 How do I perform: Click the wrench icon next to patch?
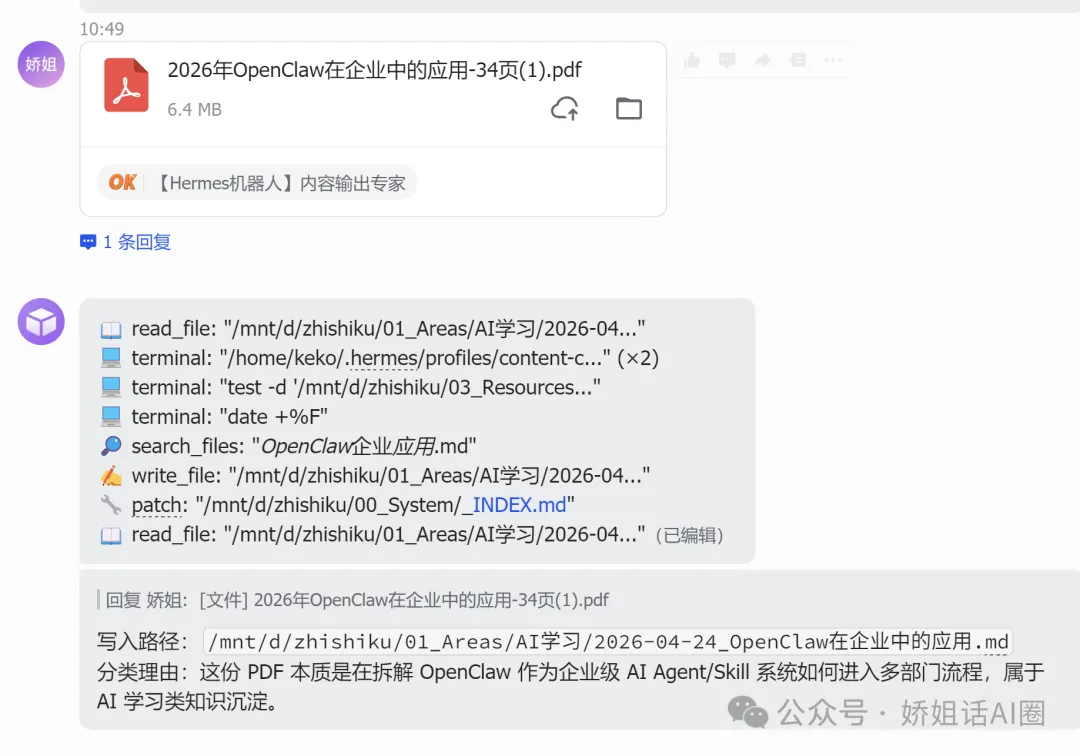coord(112,505)
